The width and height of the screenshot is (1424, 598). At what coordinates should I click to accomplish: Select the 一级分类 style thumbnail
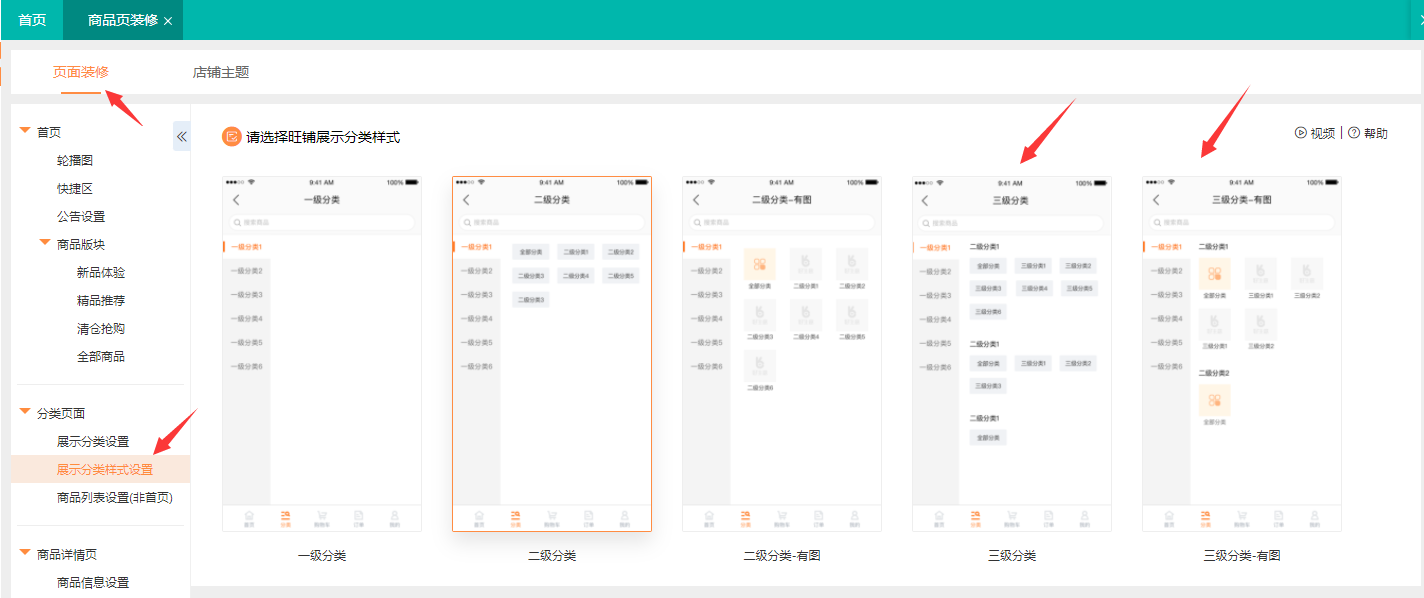pyautogui.click(x=321, y=354)
